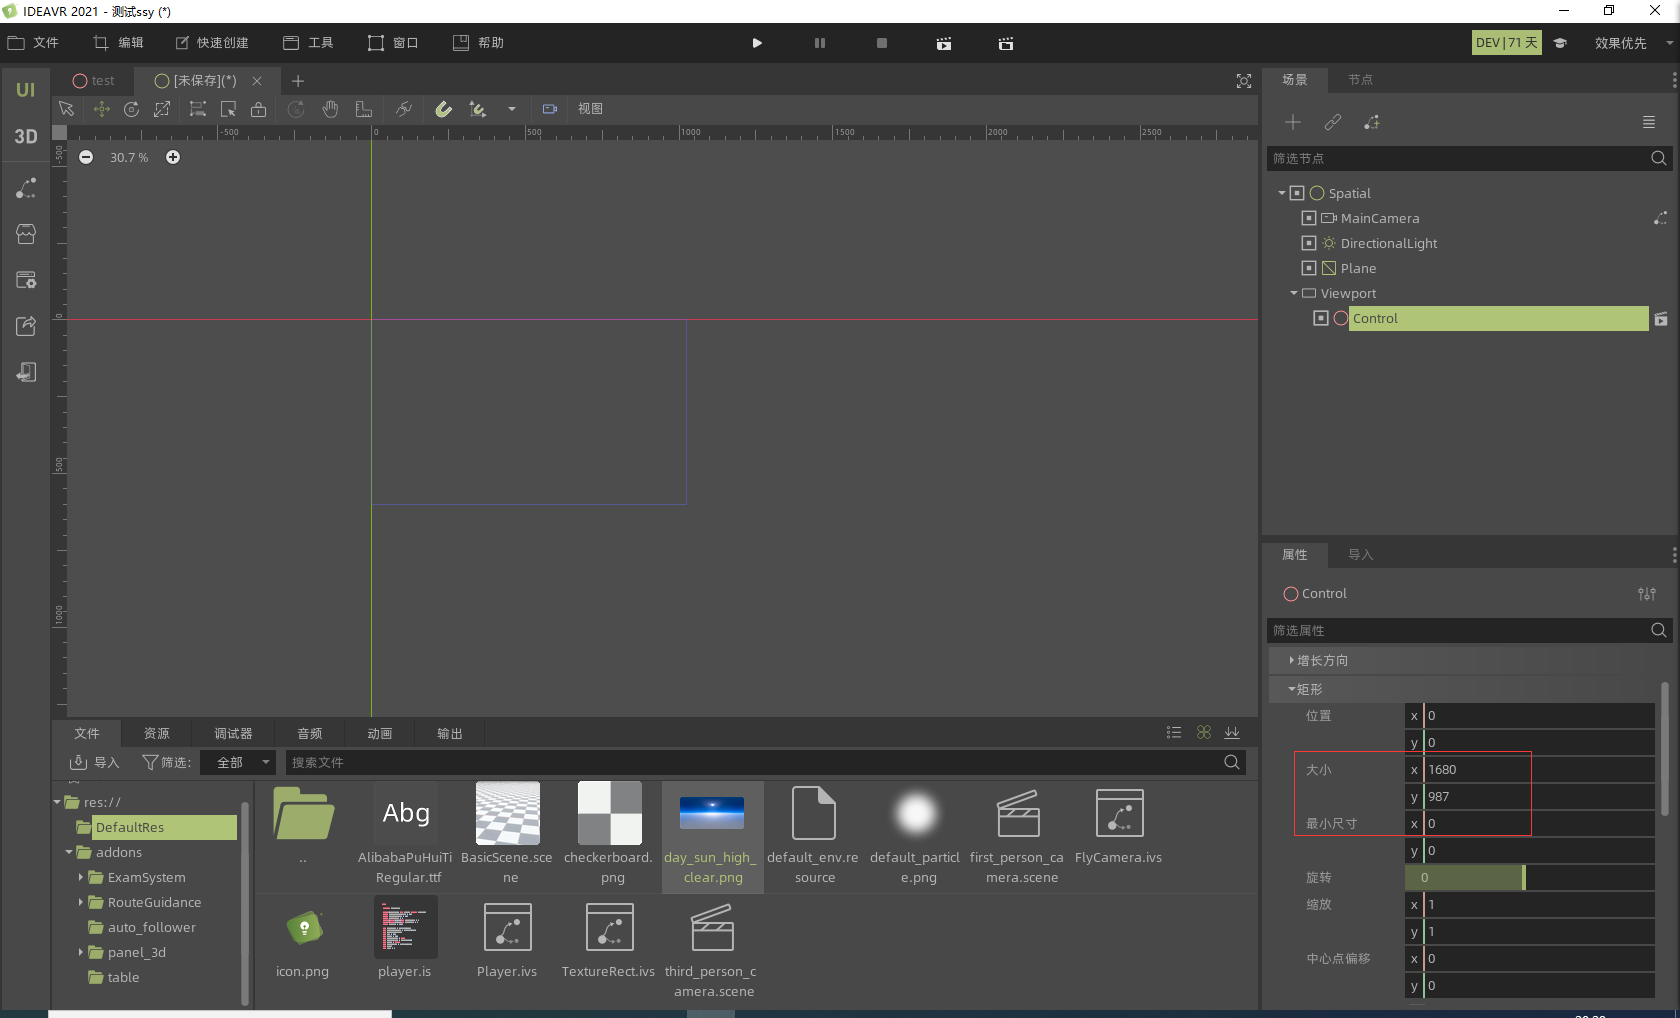Open the 文件 menu

point(34,43)
